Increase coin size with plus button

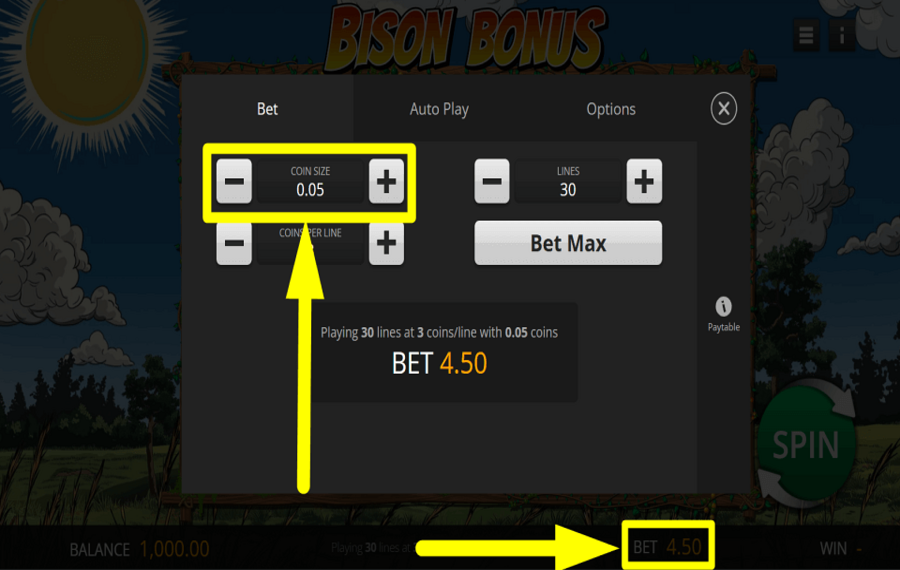pos(386,181)
